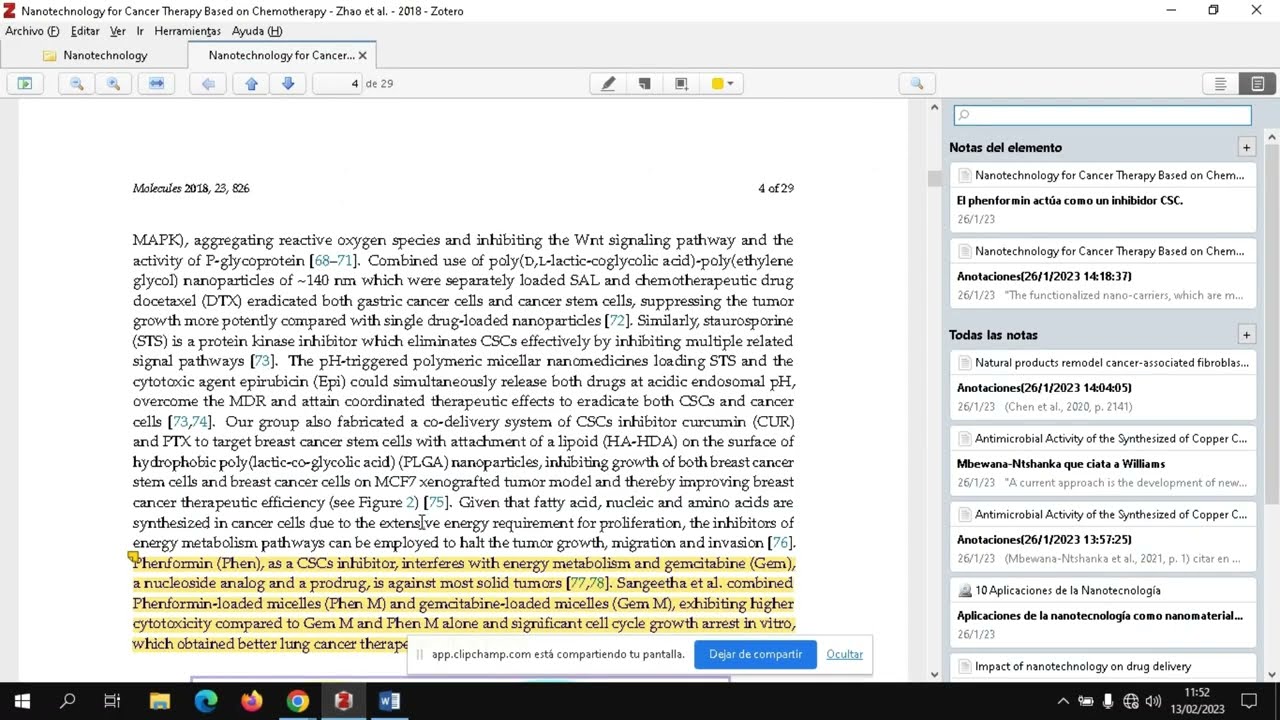Zoom out of the PDF

[x=77, y=84]
